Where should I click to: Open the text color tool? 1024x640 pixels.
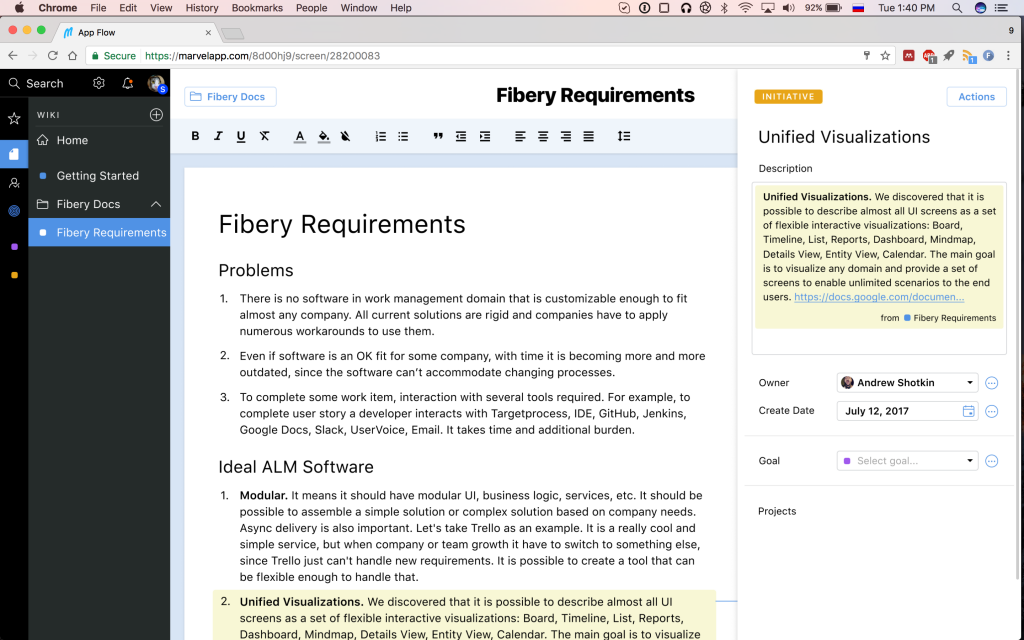click(300, 136)
